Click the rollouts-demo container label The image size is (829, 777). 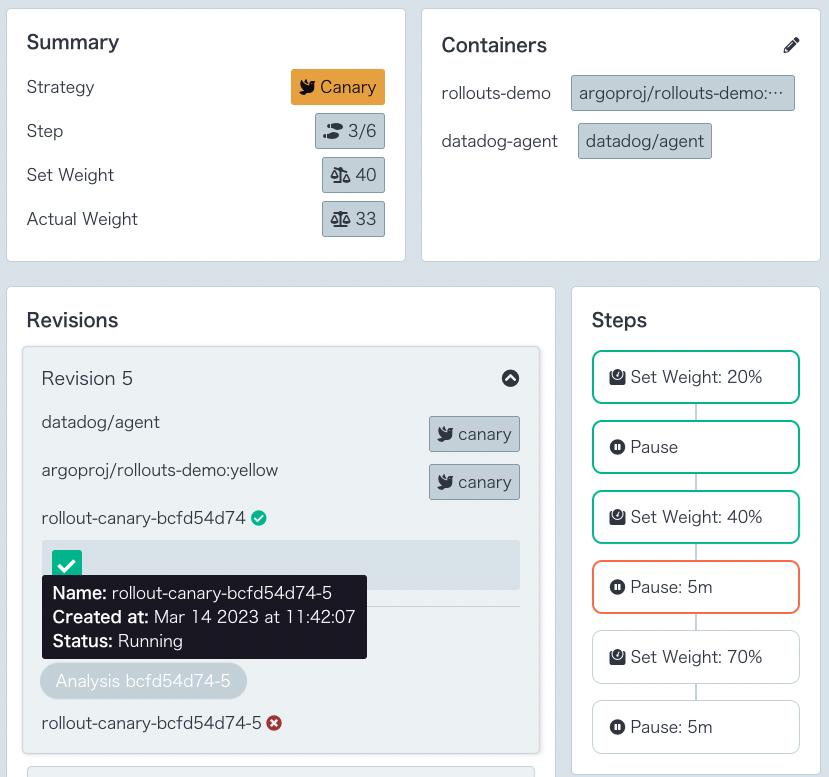click(x=496, y=93)
